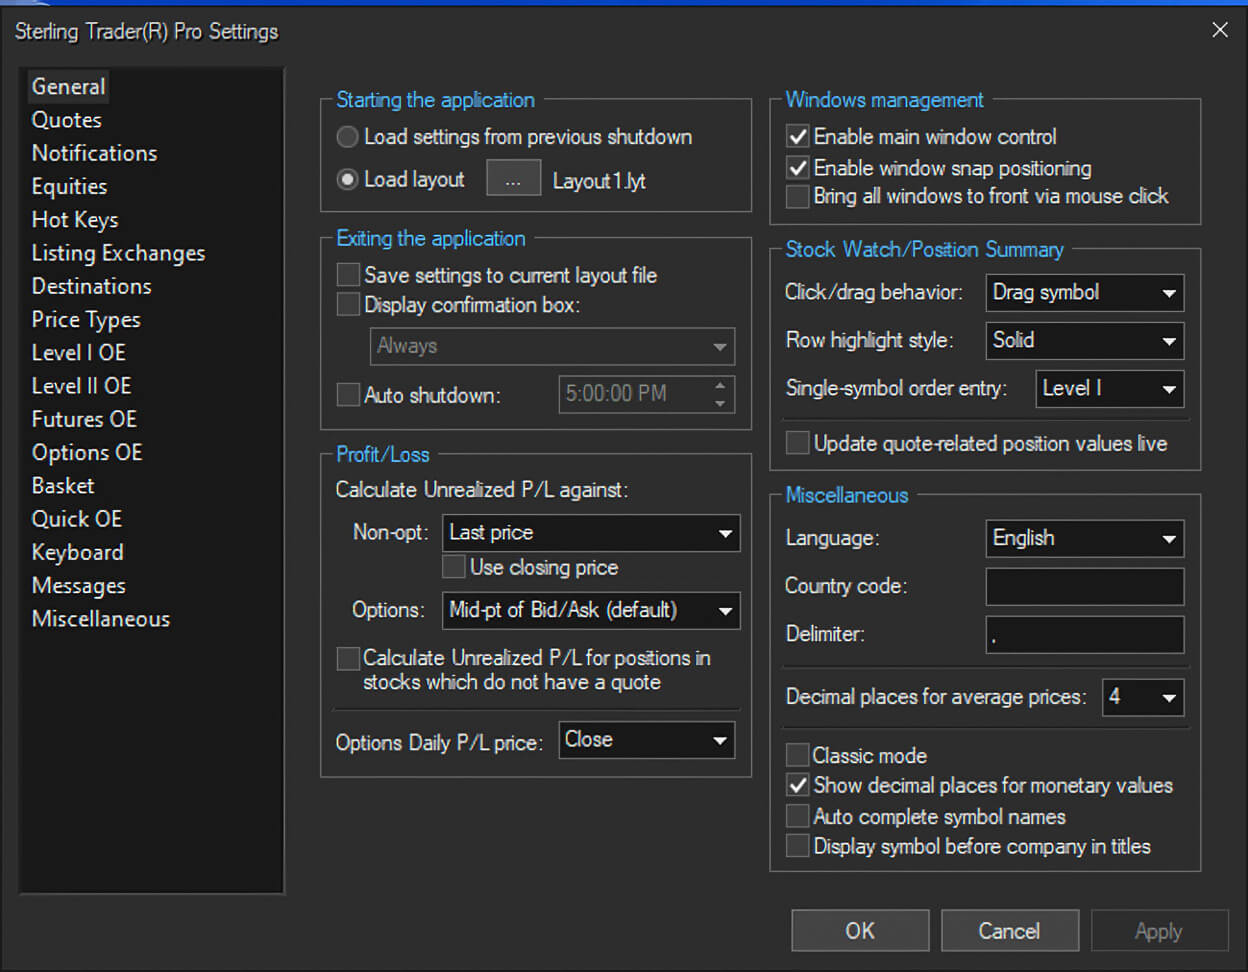
Task: Open Futures OE settings
Action: pos(84,419)
